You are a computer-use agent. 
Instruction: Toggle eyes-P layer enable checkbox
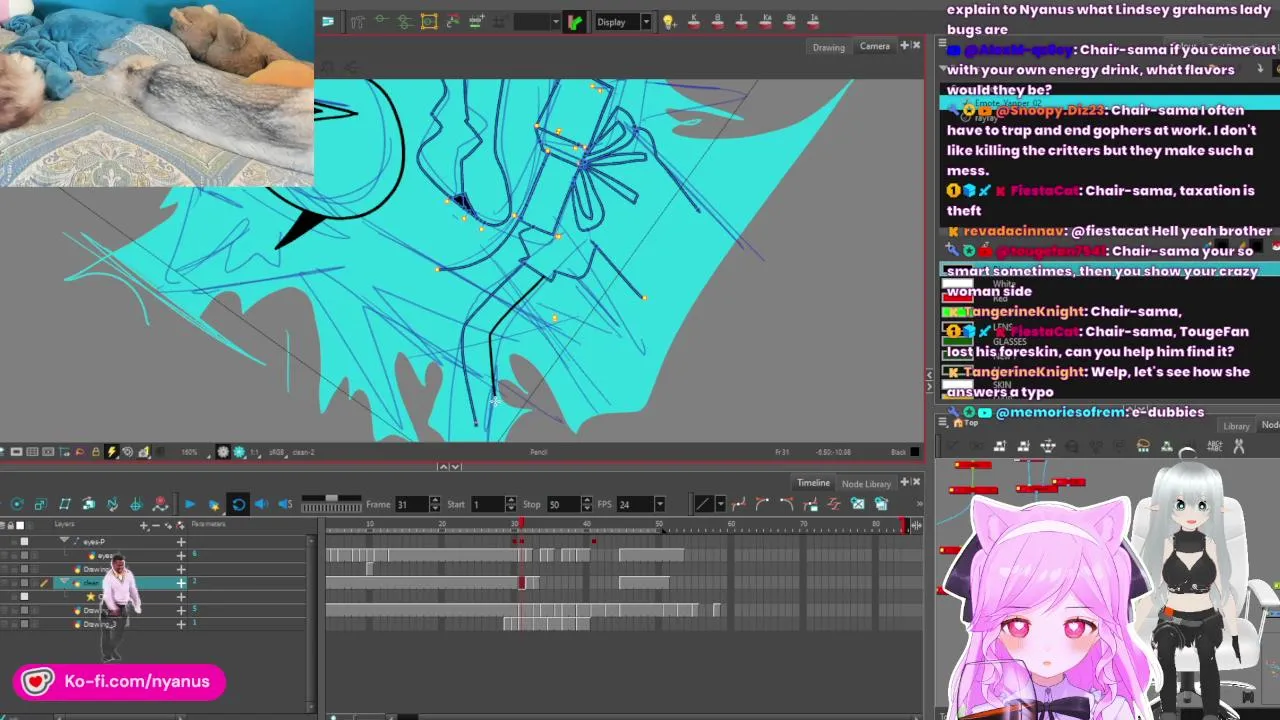(x=24, y=541)
